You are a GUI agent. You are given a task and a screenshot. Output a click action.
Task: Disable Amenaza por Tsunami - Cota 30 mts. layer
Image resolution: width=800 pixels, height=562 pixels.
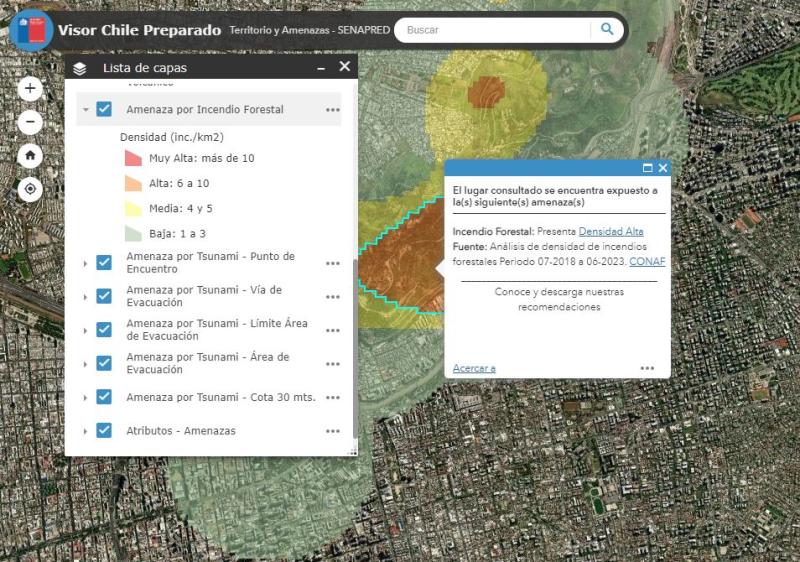104,397
